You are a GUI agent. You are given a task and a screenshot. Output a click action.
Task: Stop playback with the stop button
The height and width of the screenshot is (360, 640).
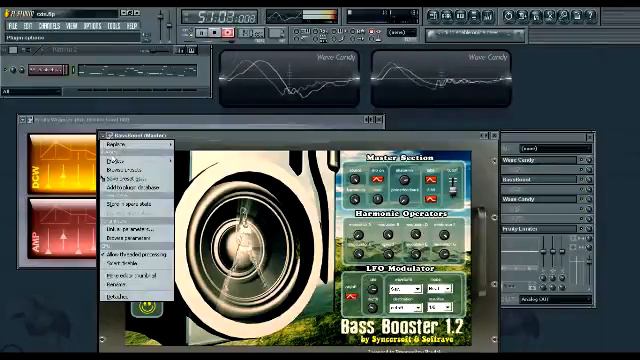pyautogui.click(x=215, y=33)
